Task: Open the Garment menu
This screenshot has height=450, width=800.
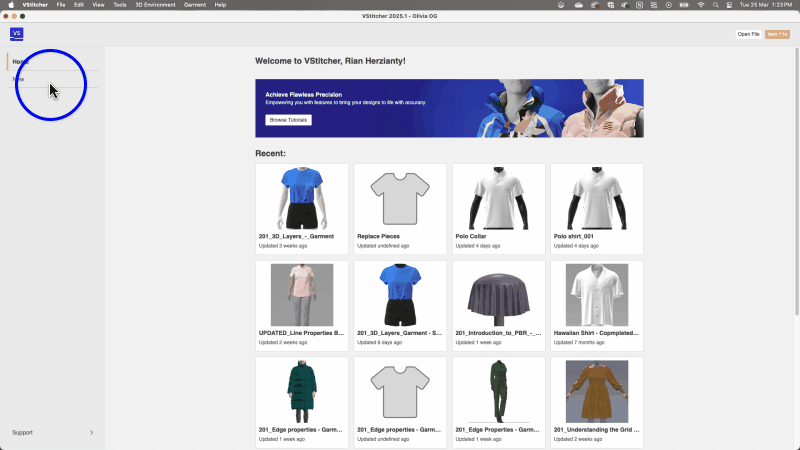Action: [x=195, y=5]
